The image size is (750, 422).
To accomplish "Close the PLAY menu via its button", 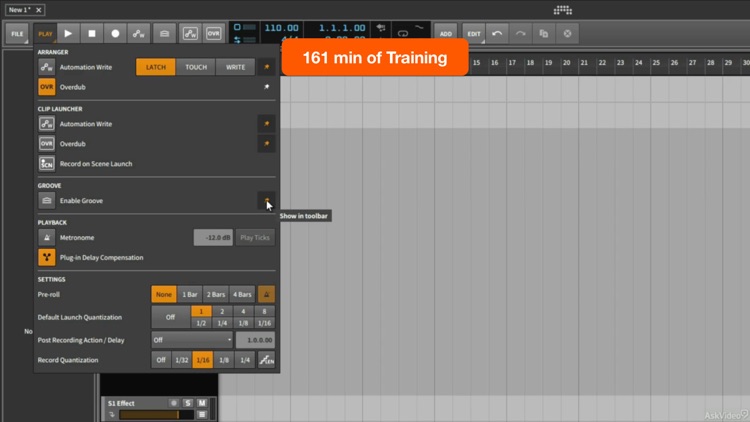I will click(x=45, y=33).
